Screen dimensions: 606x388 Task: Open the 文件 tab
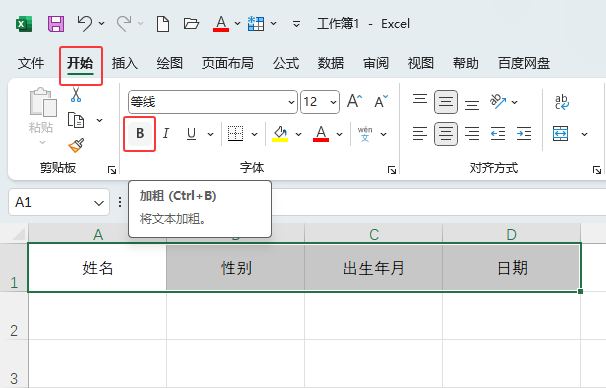[31, 63]
